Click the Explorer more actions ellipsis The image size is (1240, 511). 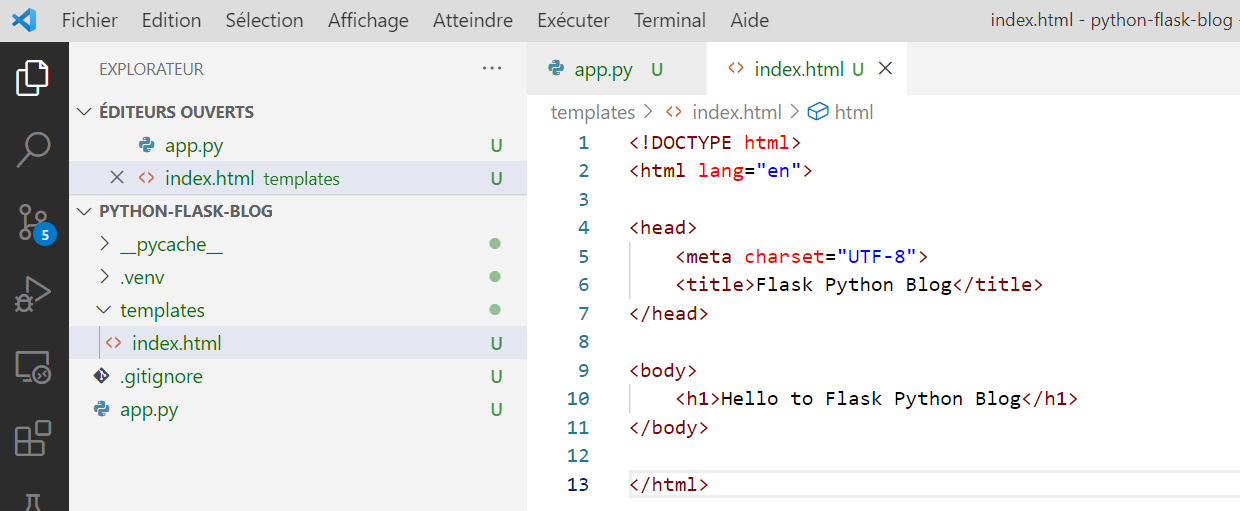click(x=491, y=69)
